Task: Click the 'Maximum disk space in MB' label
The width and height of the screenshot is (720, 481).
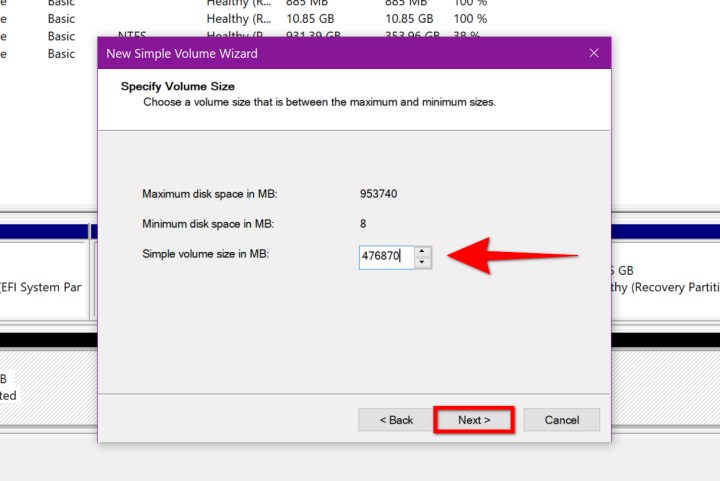Action: click(x=207, y=193)
